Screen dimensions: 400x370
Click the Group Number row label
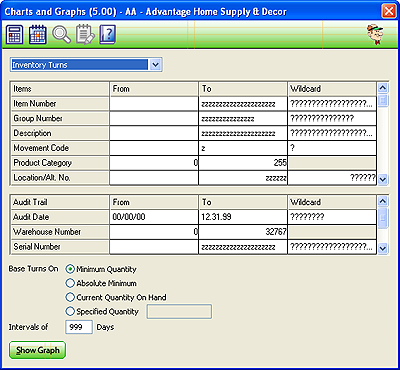coord(60,118)
